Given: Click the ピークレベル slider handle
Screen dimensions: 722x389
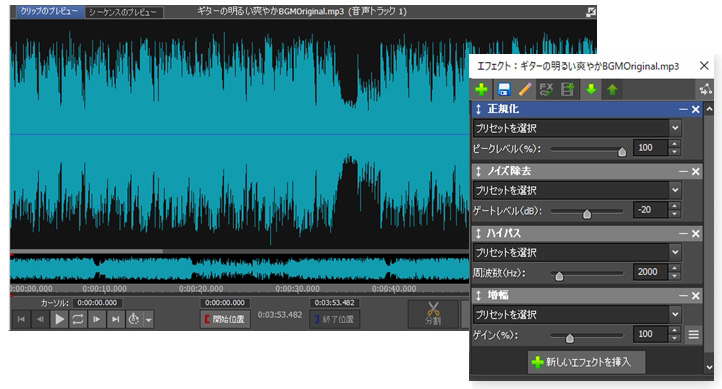Looking at the screenshot, I should [622, 151].
